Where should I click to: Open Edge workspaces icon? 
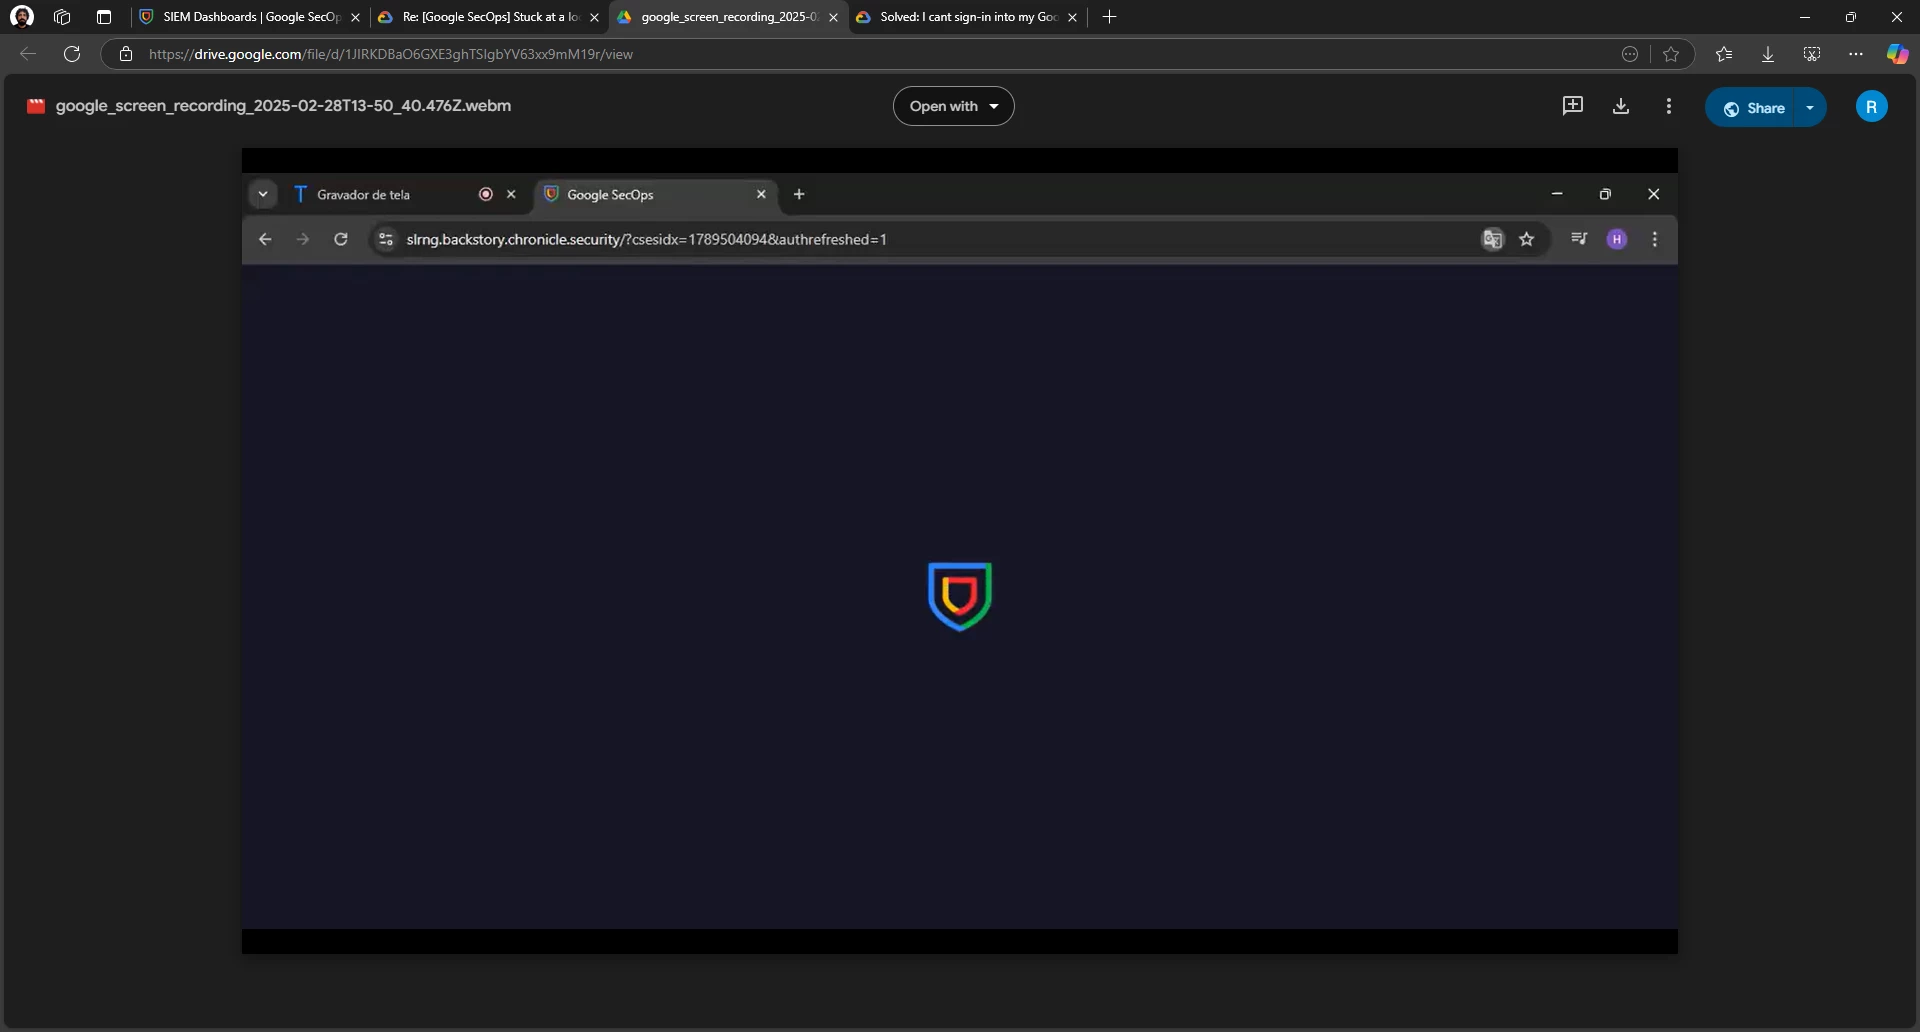click(62, 17)
